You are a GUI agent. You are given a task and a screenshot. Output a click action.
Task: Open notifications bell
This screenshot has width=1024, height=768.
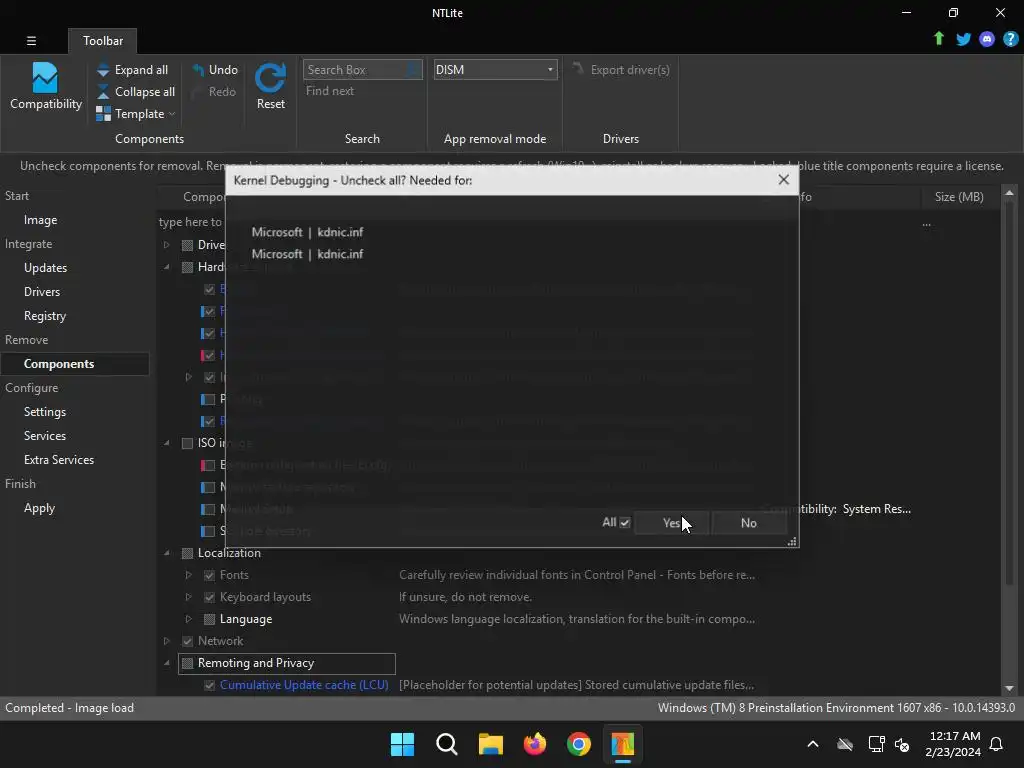[x=996, y=744]
